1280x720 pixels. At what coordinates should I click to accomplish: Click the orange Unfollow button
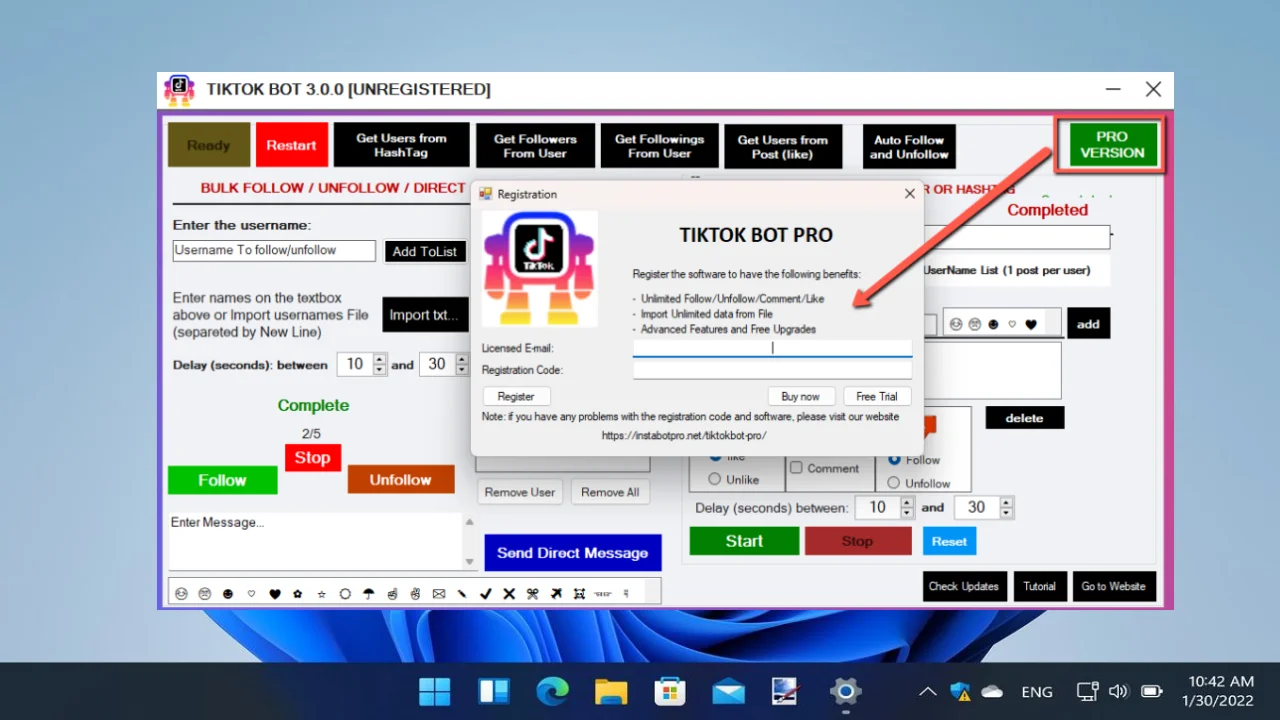pyautogui.click(x=401, y=480)
